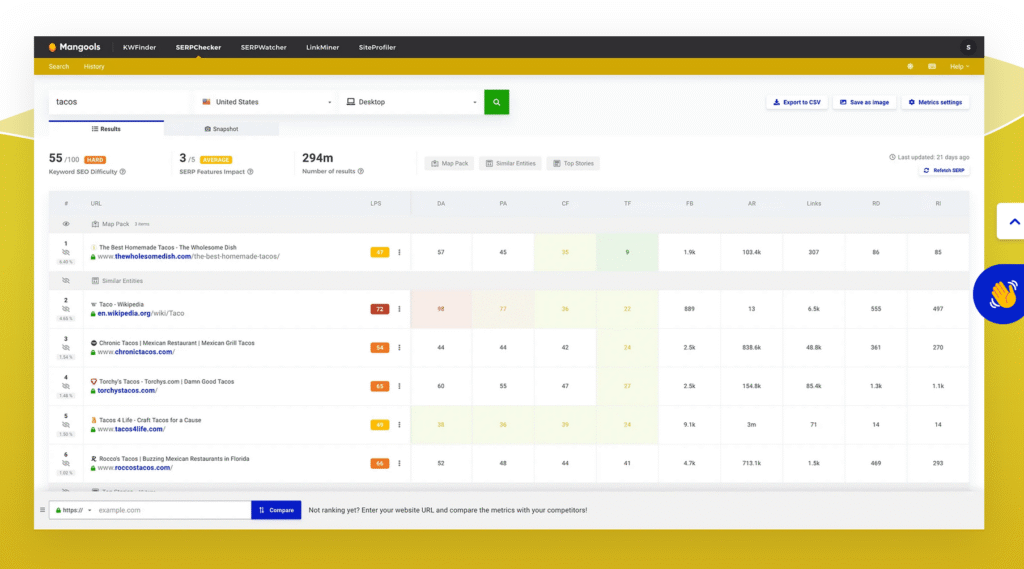Image resolution: width=1024 pixels, height=569 pixels.
Task: Open www.chronictacos.com link
Action: (x=136, y=352)
